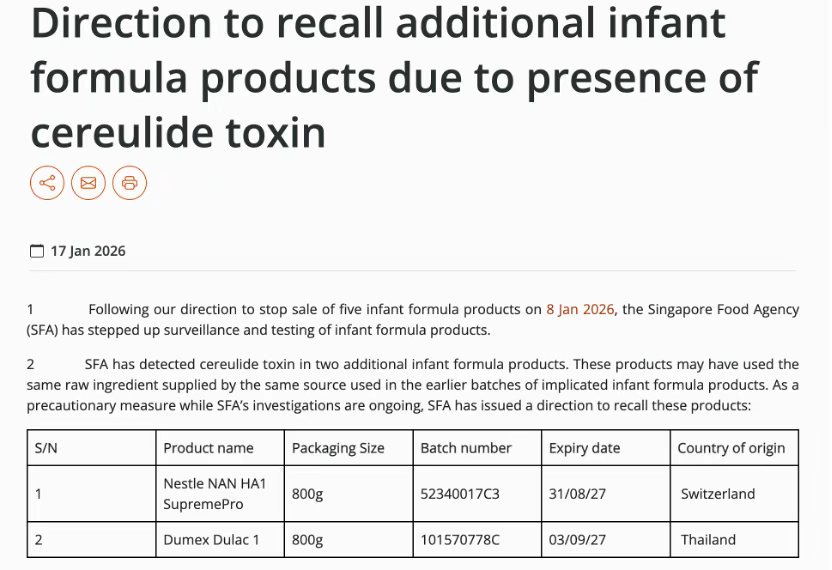This screenshot has height=570, width=832.
Task: Click batch number 52340017C3
Action: pyautogui.click(x=460, y=494)
